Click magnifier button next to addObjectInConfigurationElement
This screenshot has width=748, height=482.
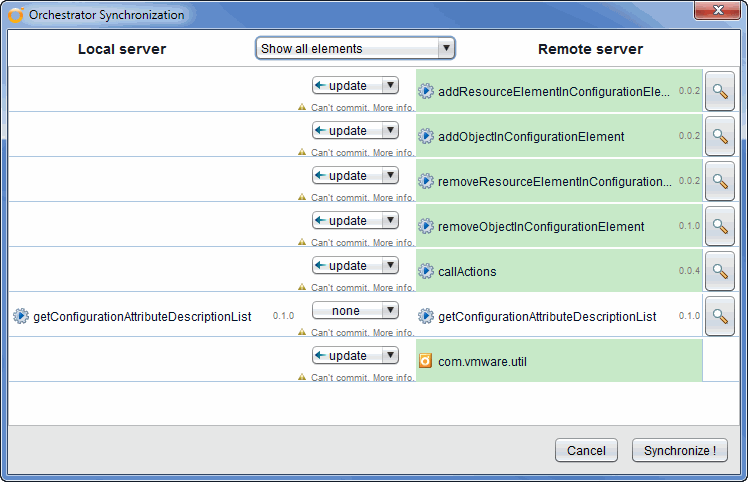click(x=719, y=136)
